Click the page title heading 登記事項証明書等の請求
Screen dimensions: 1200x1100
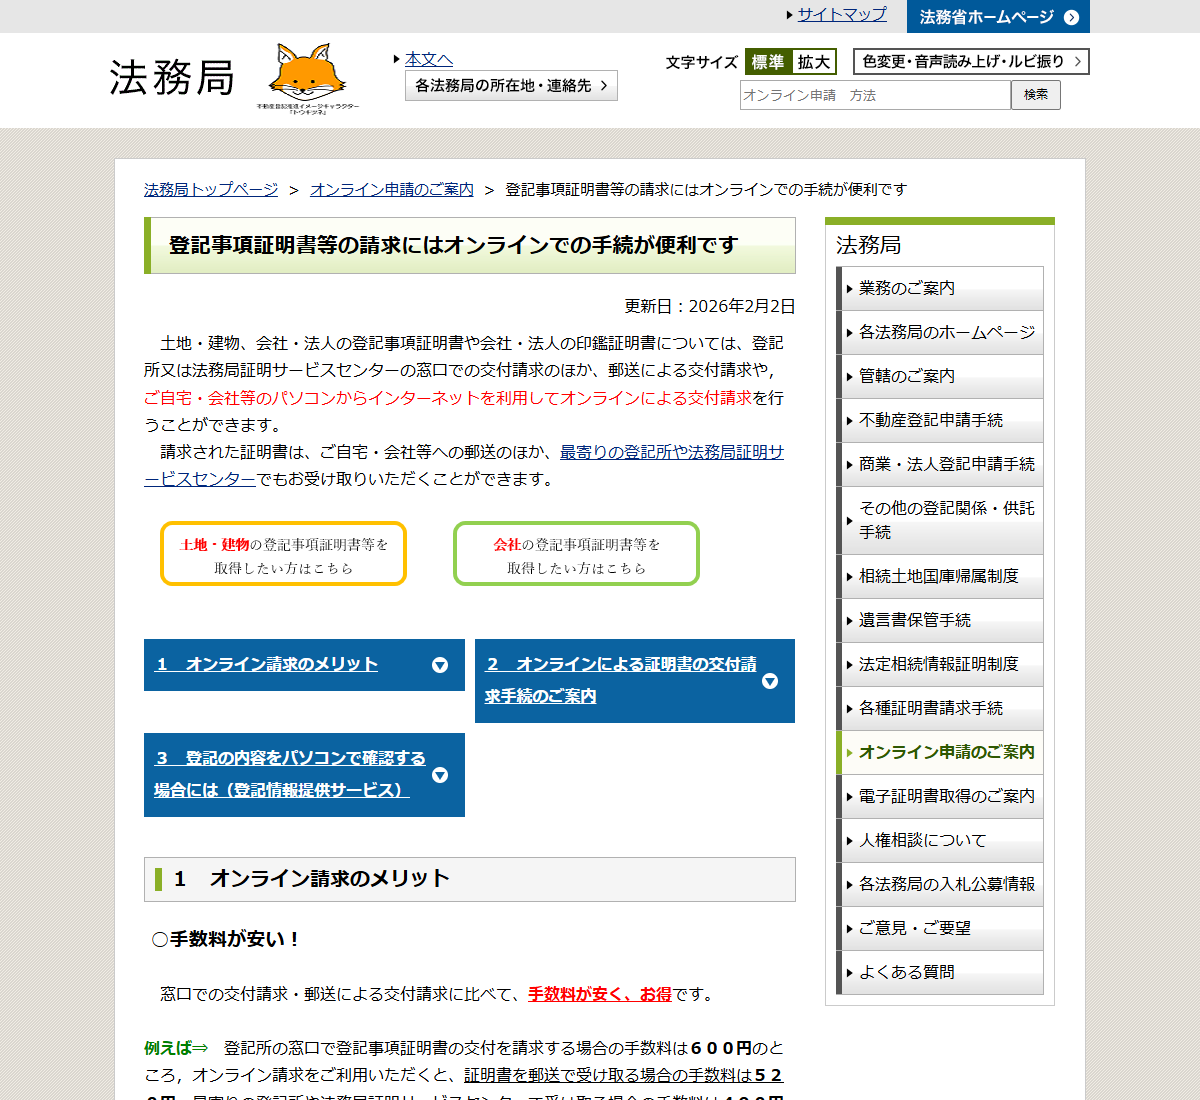point(453,245)
